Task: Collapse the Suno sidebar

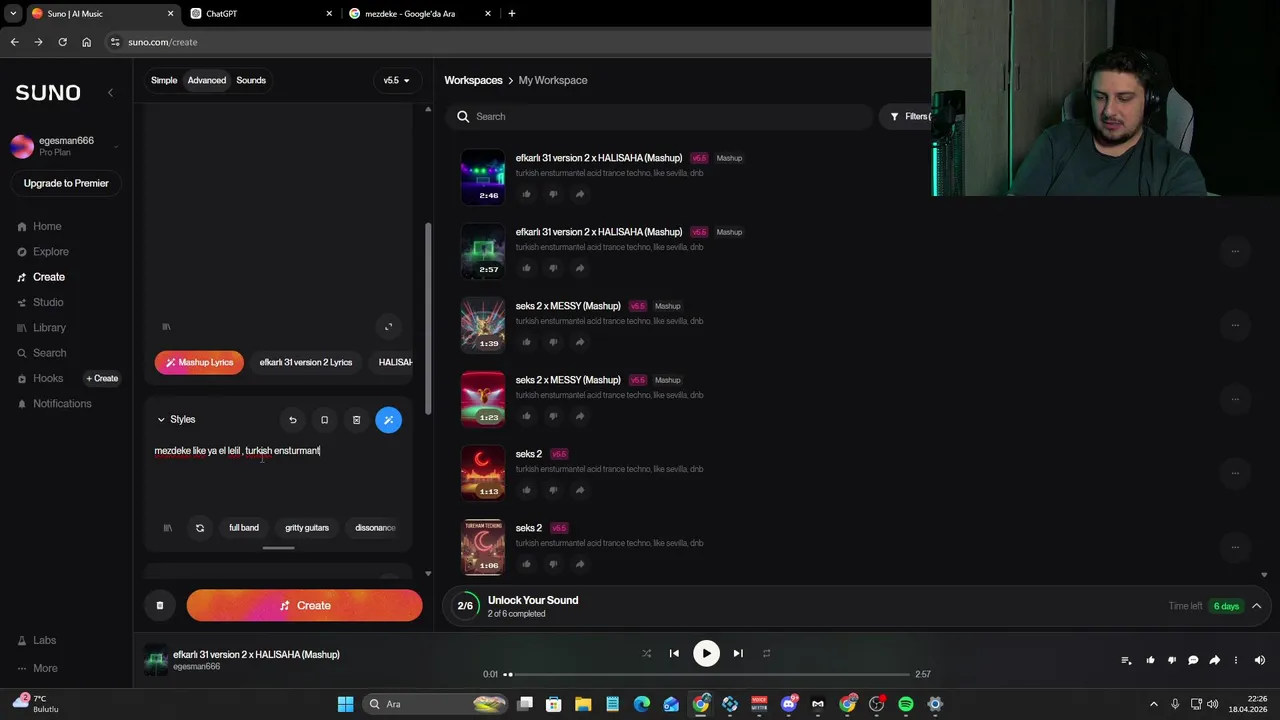Action: 110,92
